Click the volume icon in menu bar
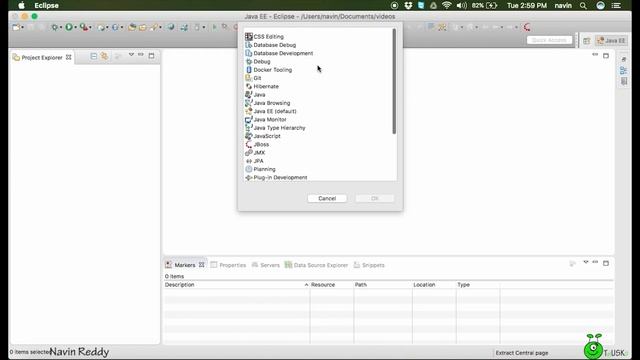The width and height of the screenshot is (640, 360). (462, 5)
